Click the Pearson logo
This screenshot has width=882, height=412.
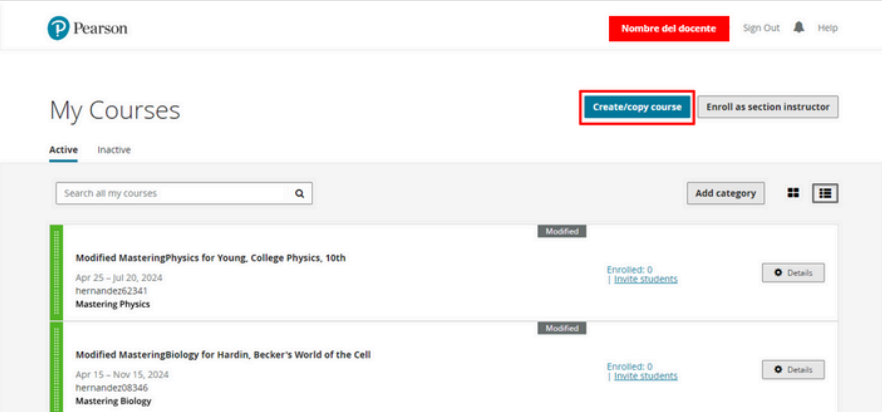click(x=87, y=28)
